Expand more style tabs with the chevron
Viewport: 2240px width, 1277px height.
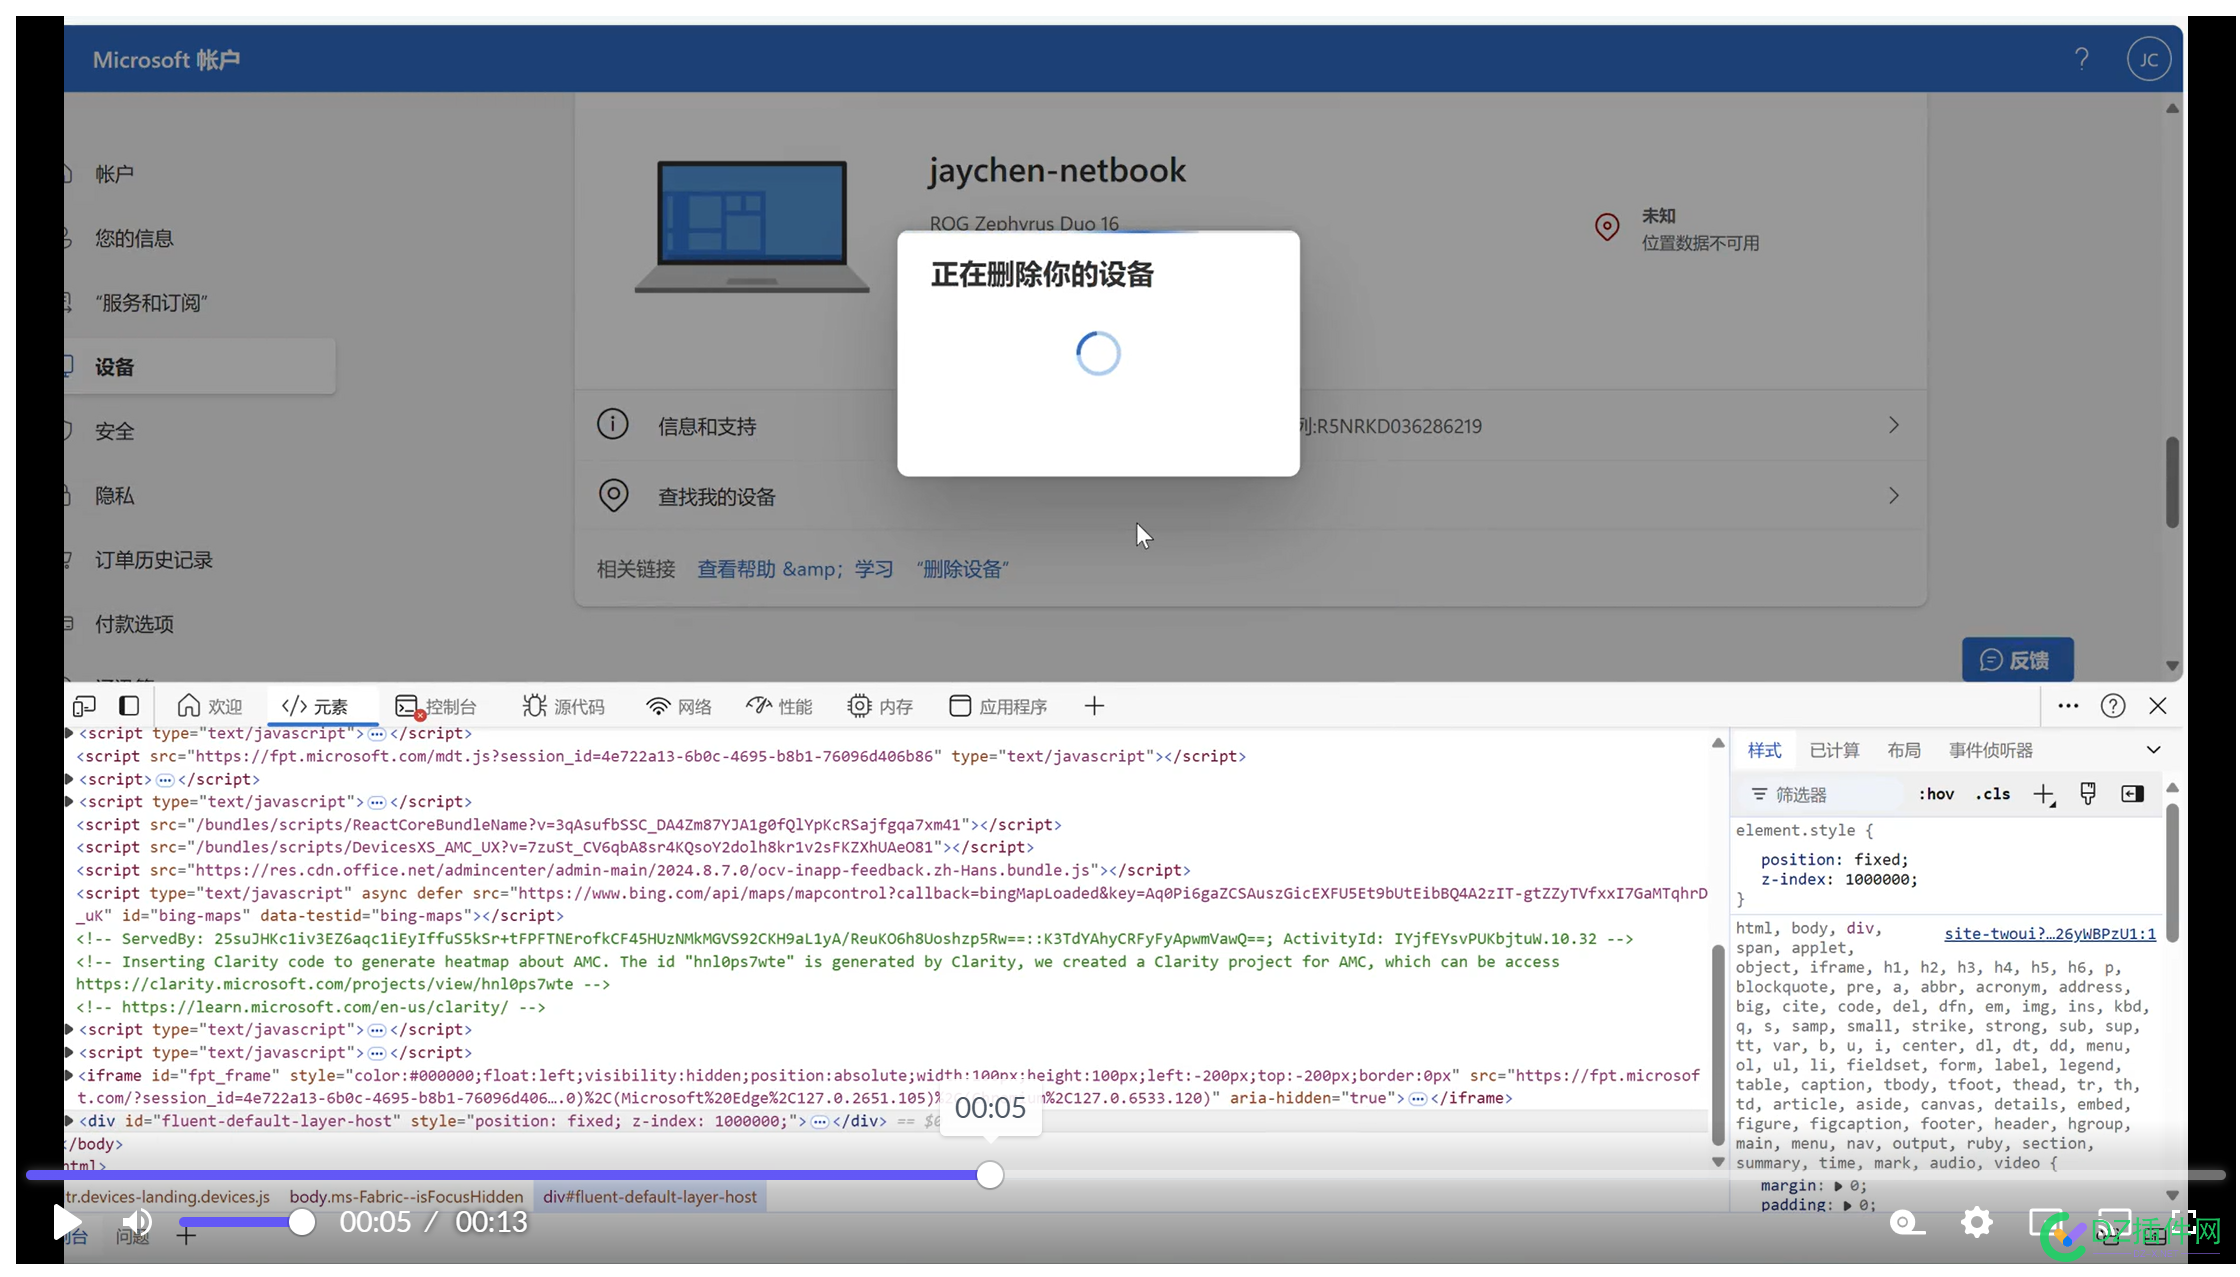tap(2153, 750)
